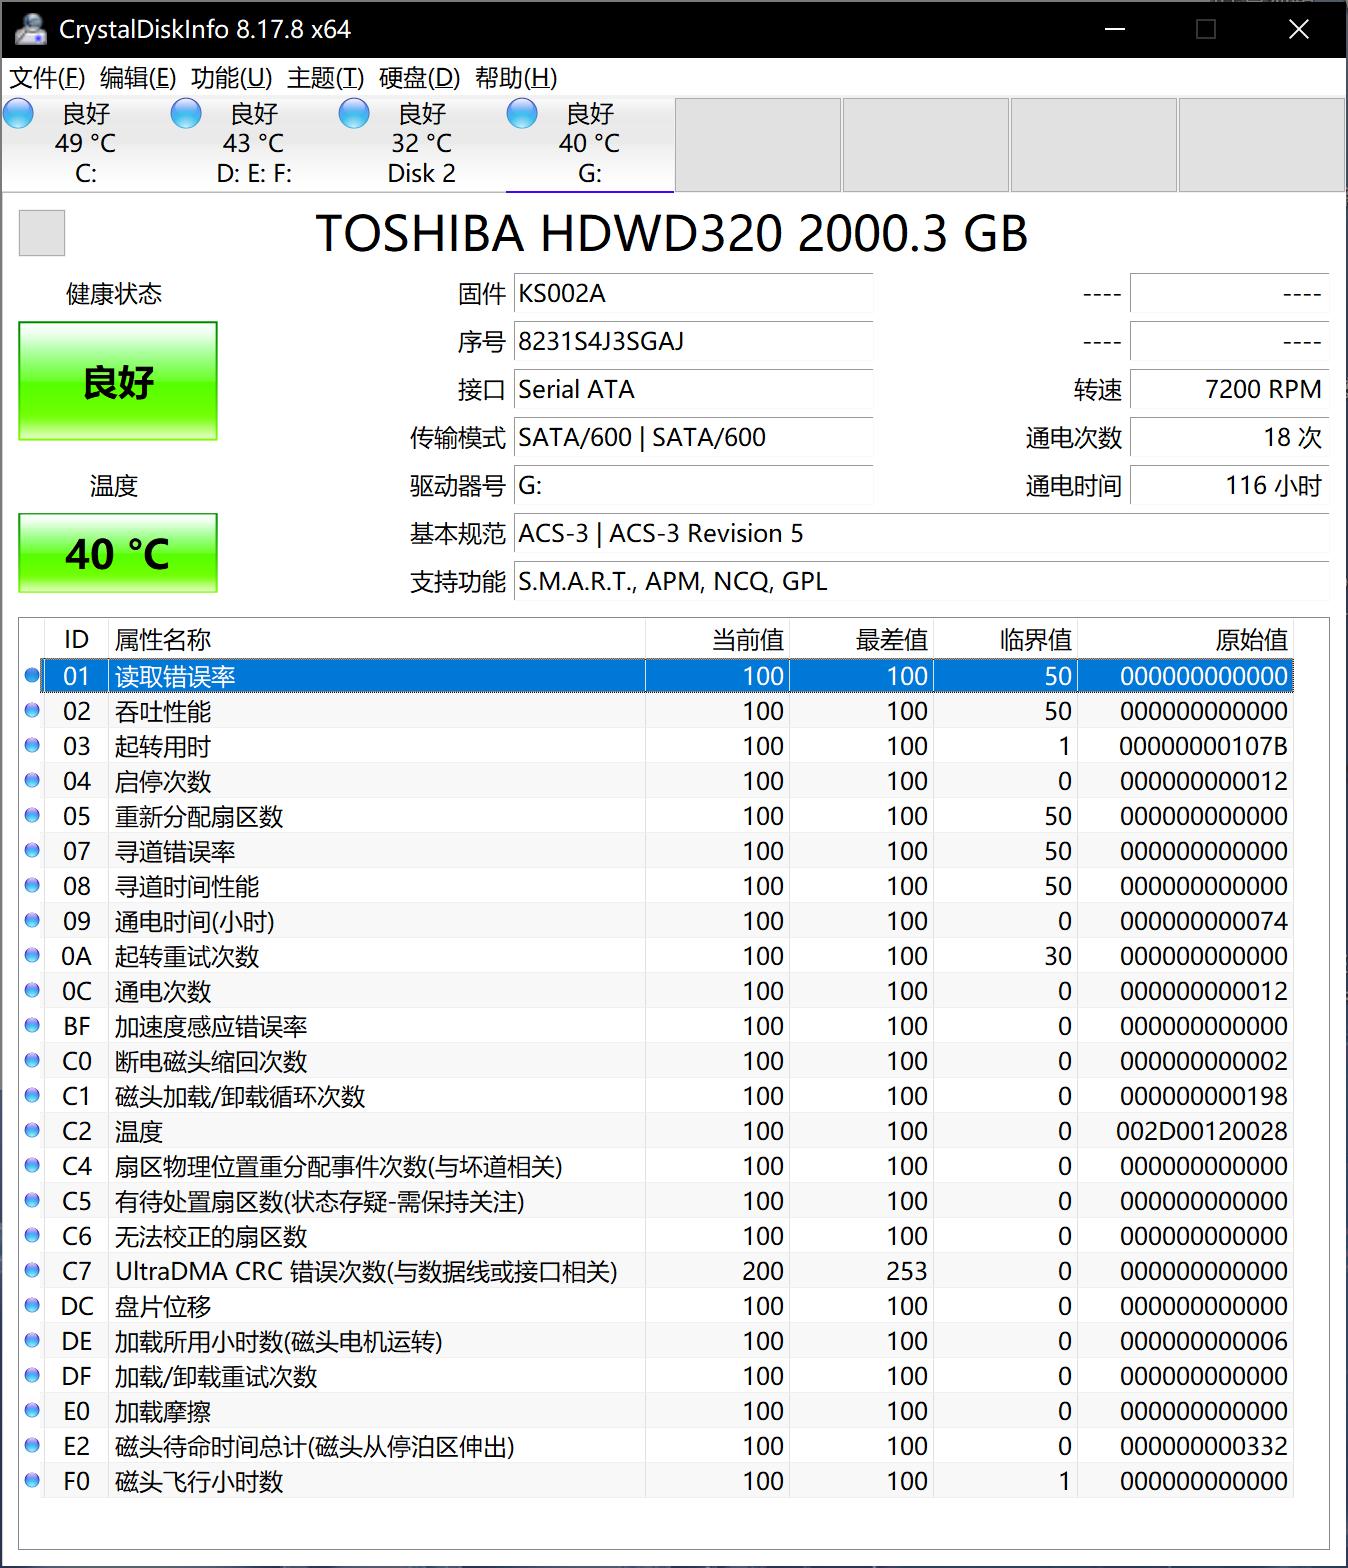Click status icon of 通电时间(小时) row
Viewport: 1348px width, 1568px height.
coord(32,921)
